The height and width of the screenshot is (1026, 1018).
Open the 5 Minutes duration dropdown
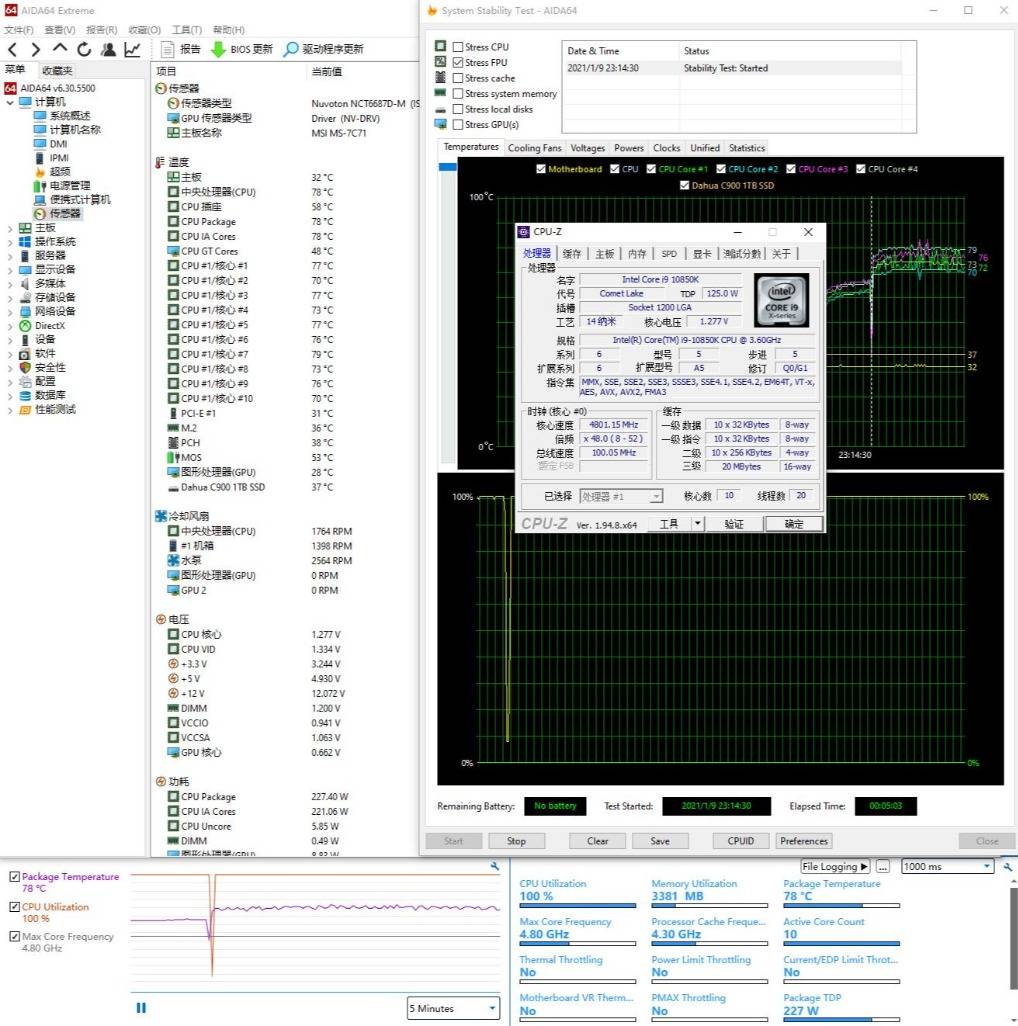pos(453,1008)
